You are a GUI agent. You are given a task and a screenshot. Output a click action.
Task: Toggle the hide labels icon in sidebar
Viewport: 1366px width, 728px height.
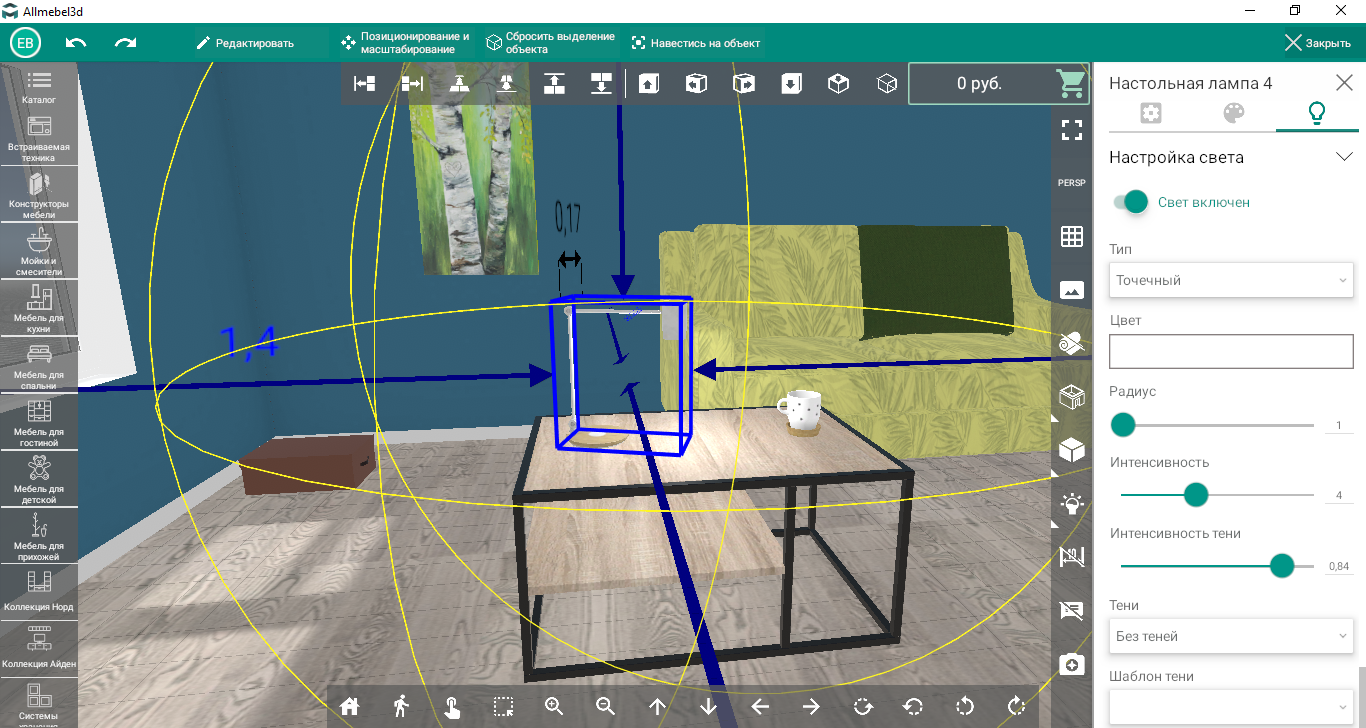(x=1072, y=610)
